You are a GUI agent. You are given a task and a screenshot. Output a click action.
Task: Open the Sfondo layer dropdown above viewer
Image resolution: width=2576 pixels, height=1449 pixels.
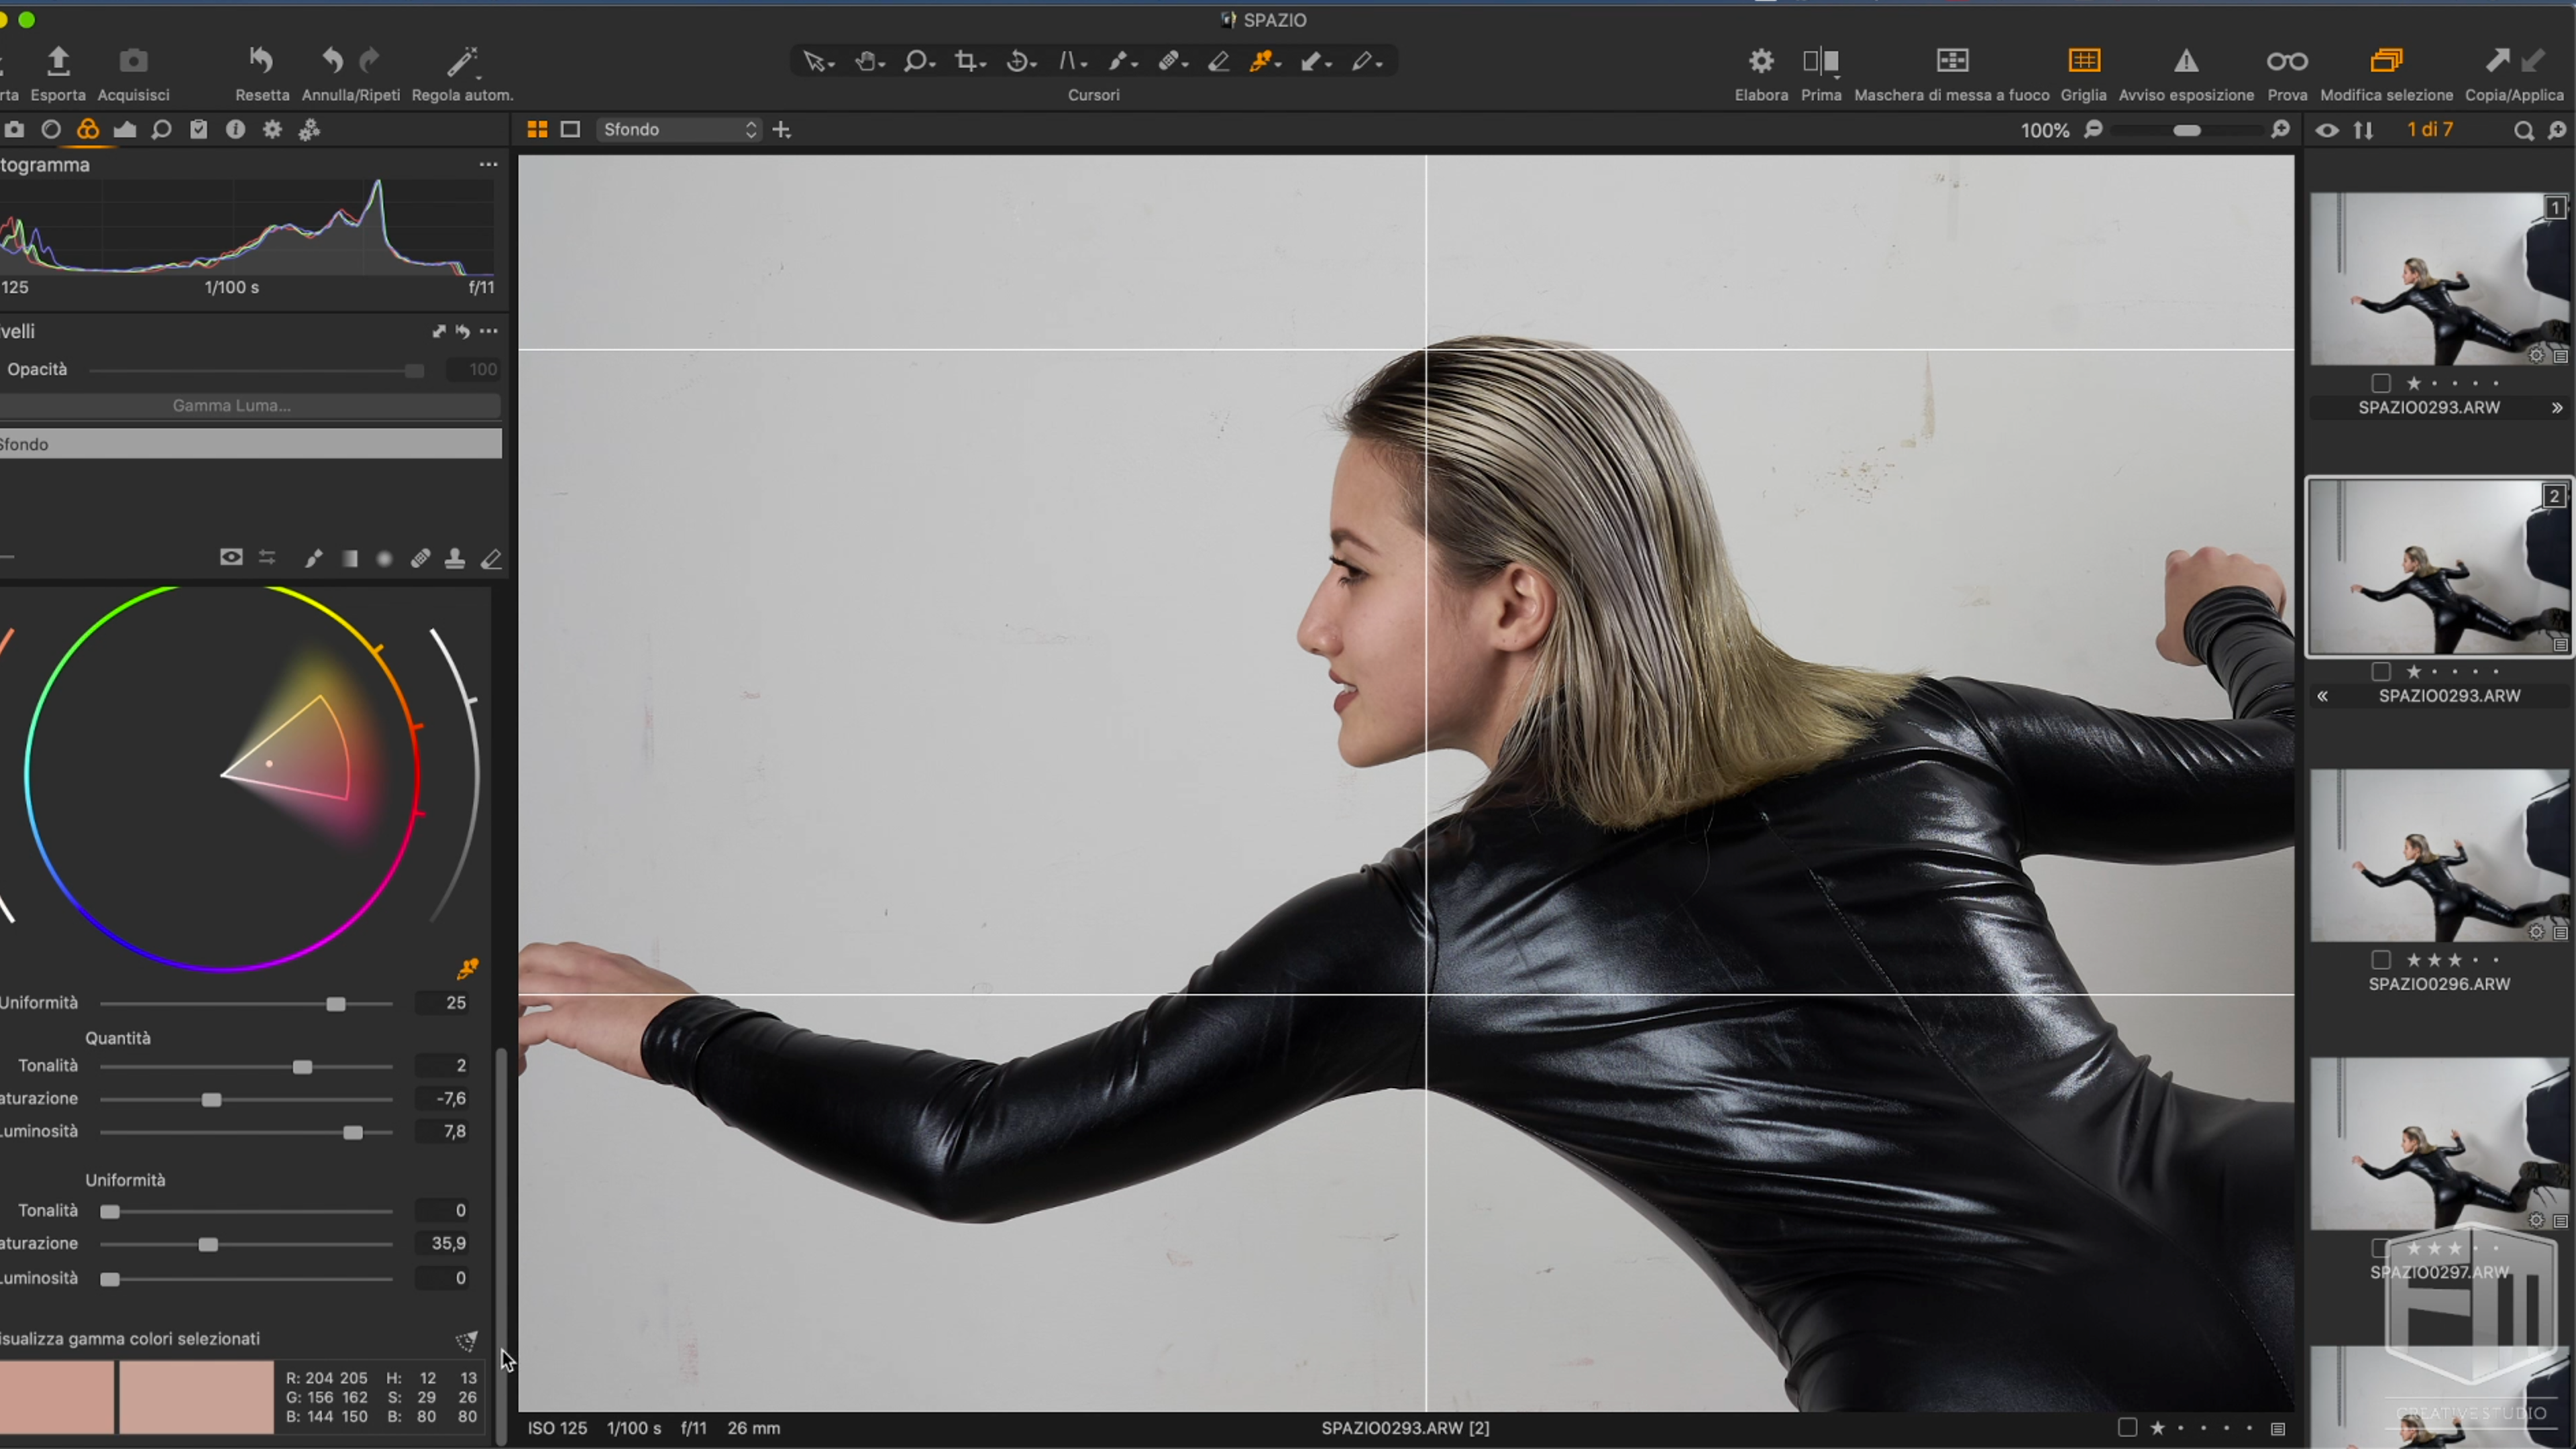tap(680, 130)
